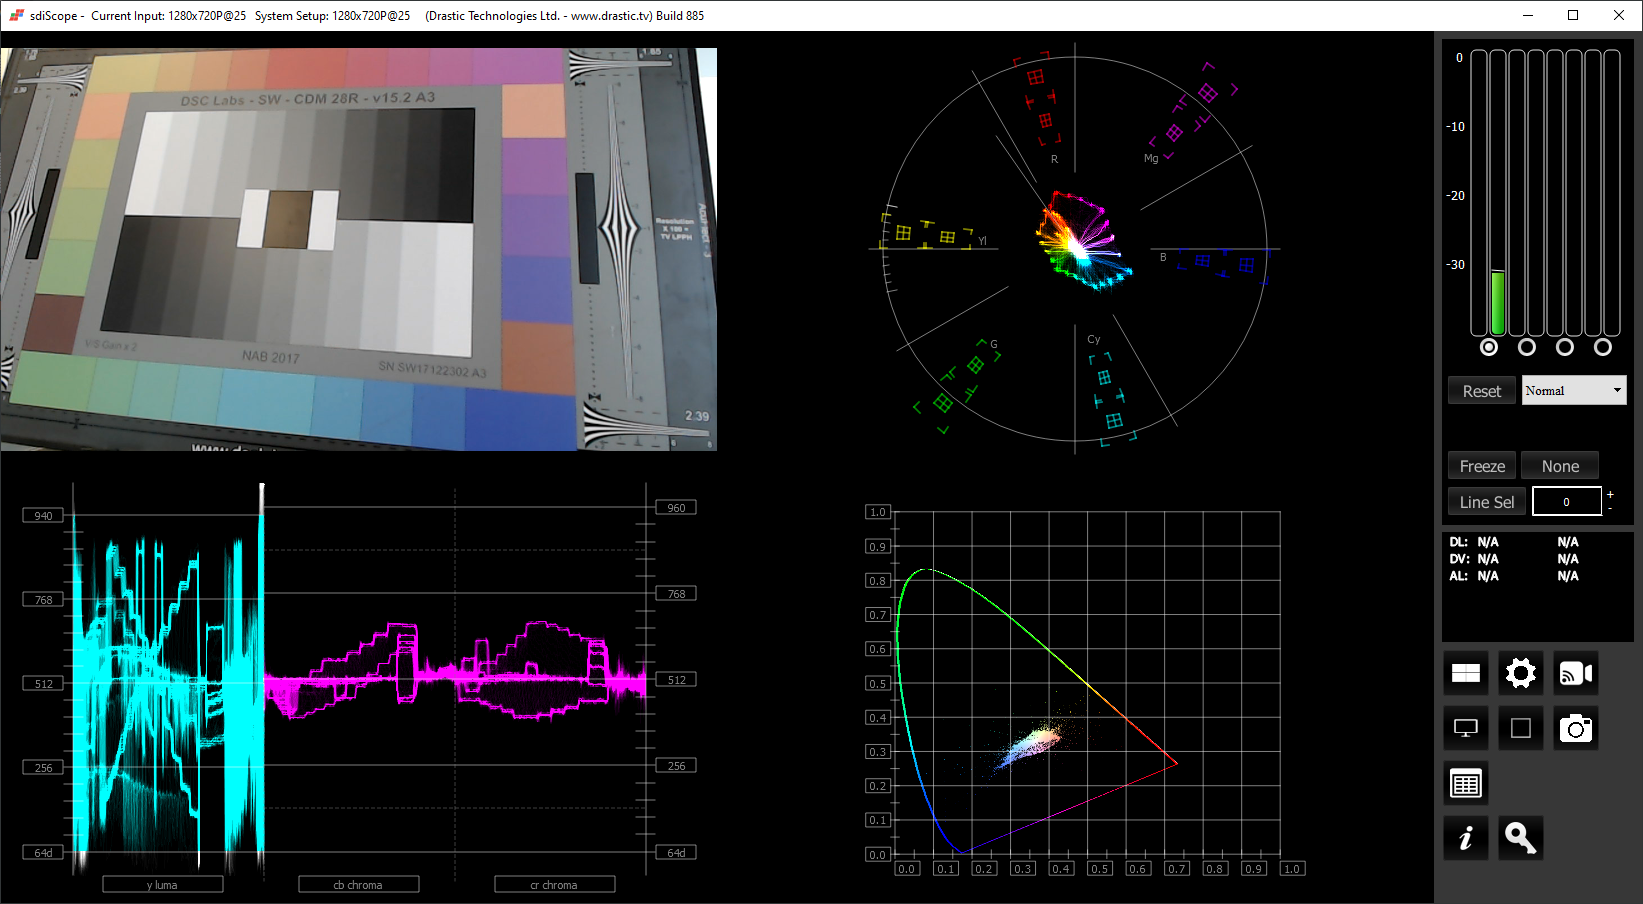Click the sdiScope app icon in title bar

(x=16, y=15)
